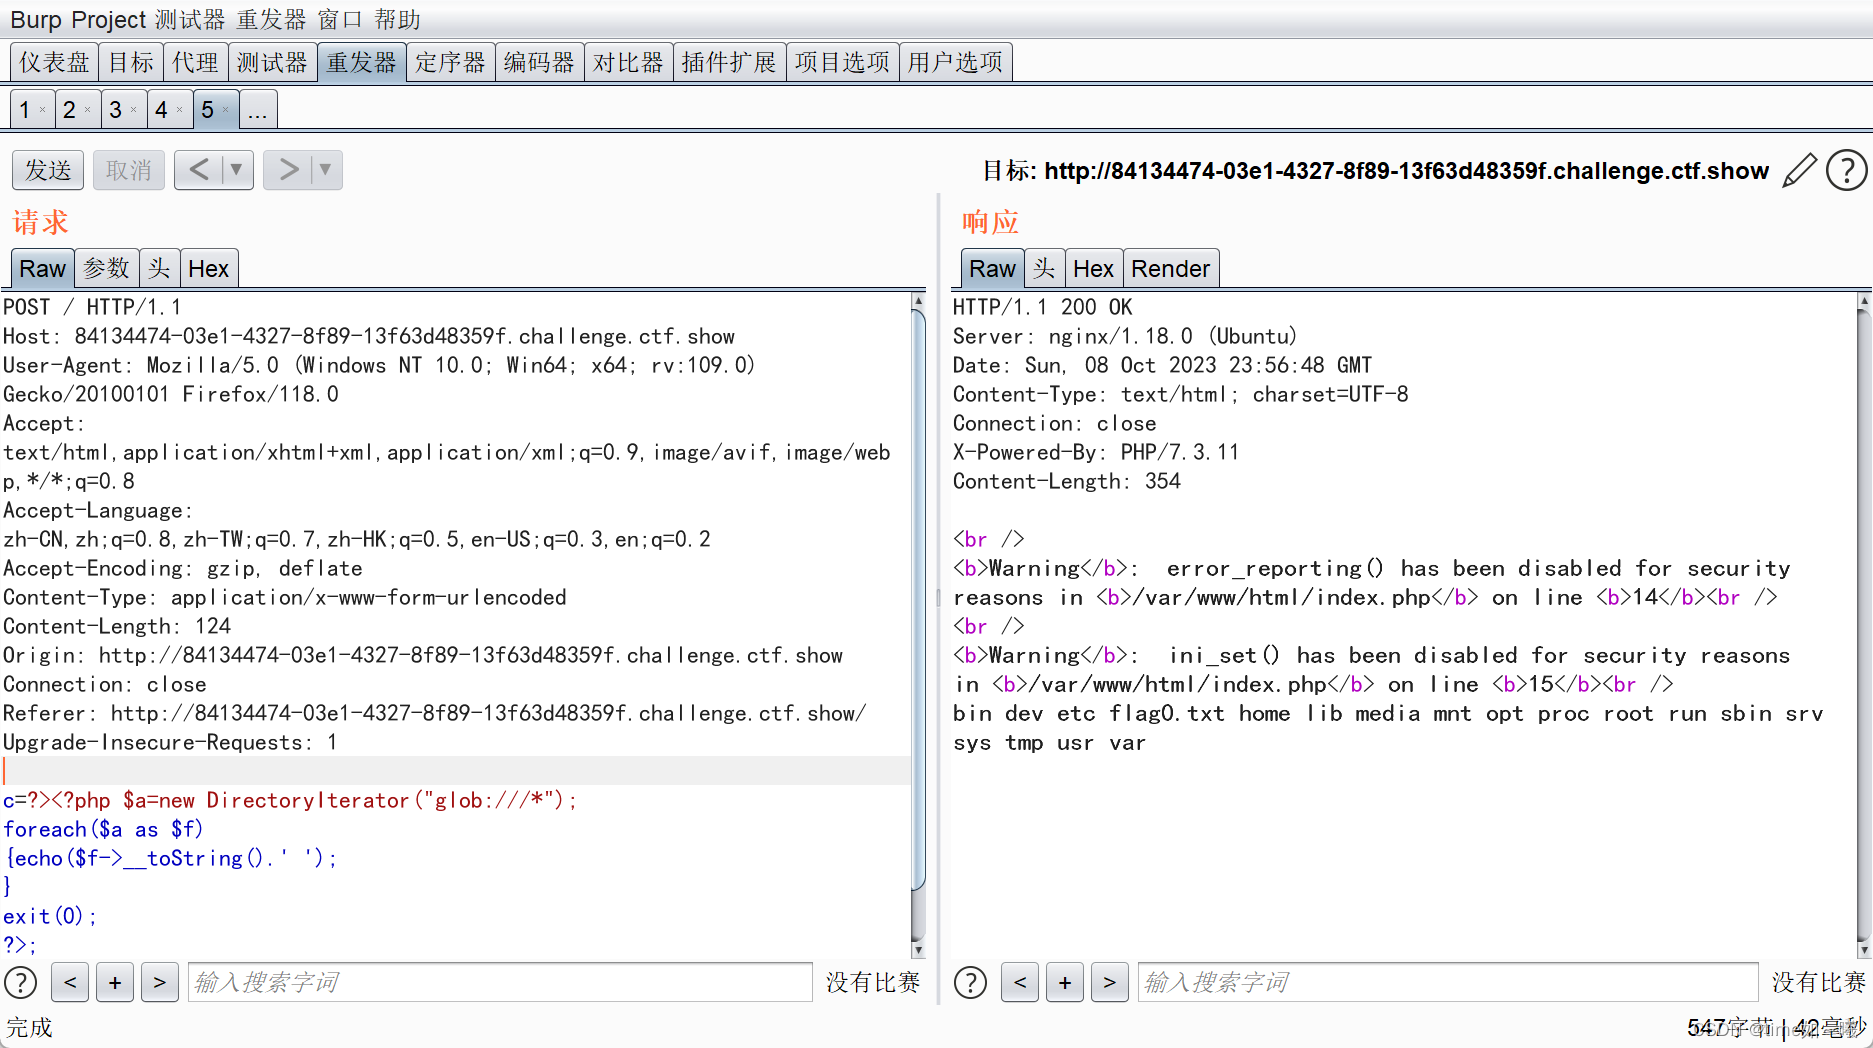This screenshot has width=1873, height=1048.
Task: Switch to the 仪表盘 dashboard tab
Action: (x=54, y=62)
